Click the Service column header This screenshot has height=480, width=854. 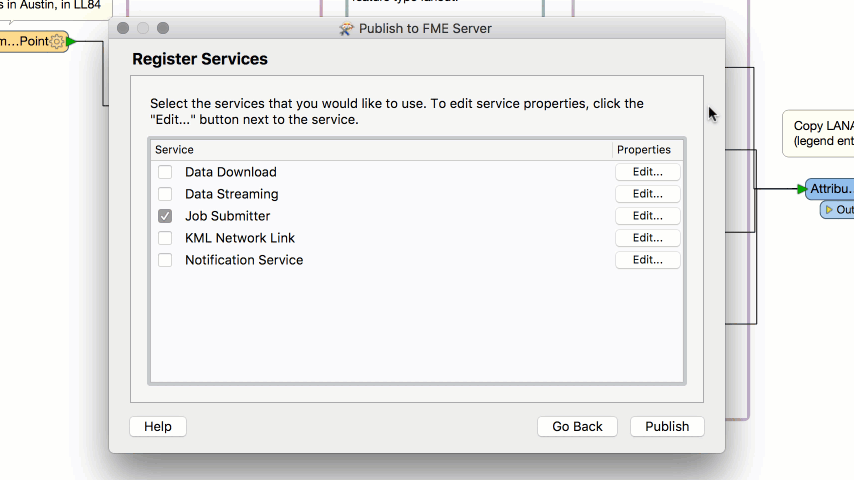pos(381,150)
